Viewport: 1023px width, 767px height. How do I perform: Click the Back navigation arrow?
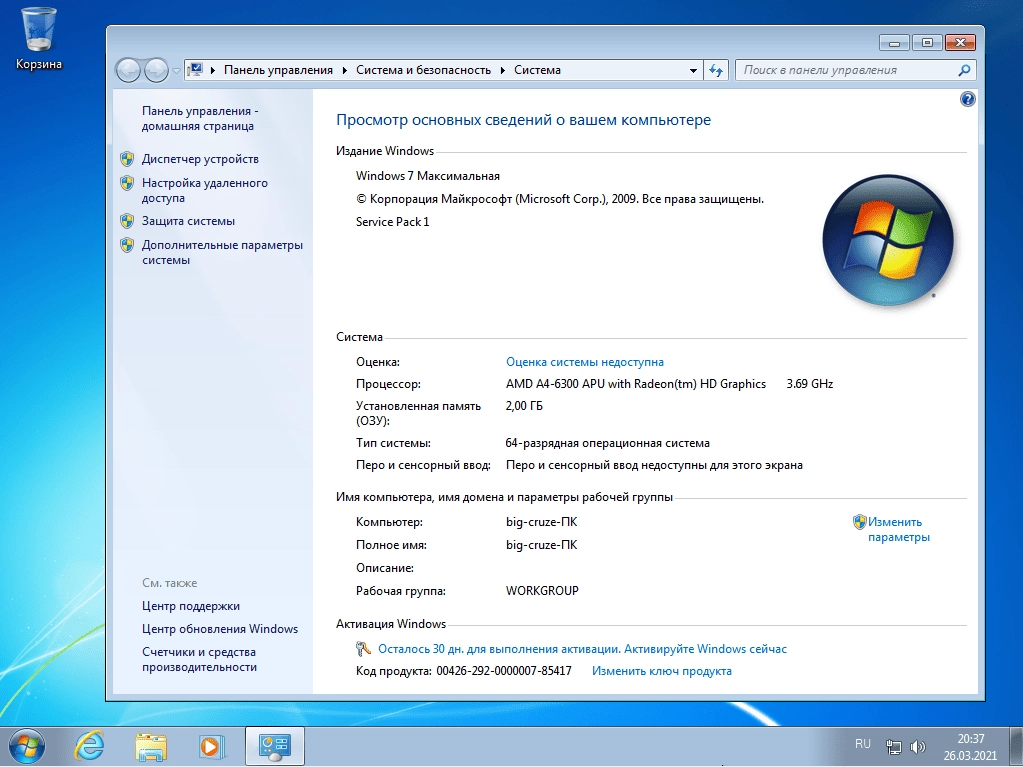129,70
